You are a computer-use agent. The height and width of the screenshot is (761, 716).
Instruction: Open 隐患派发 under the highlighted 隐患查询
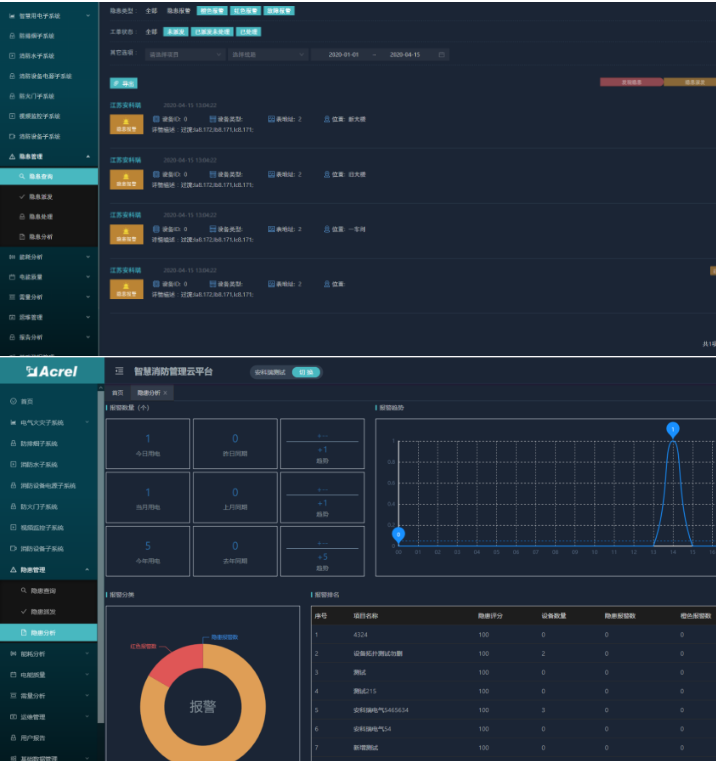click(x=49, y=197)
